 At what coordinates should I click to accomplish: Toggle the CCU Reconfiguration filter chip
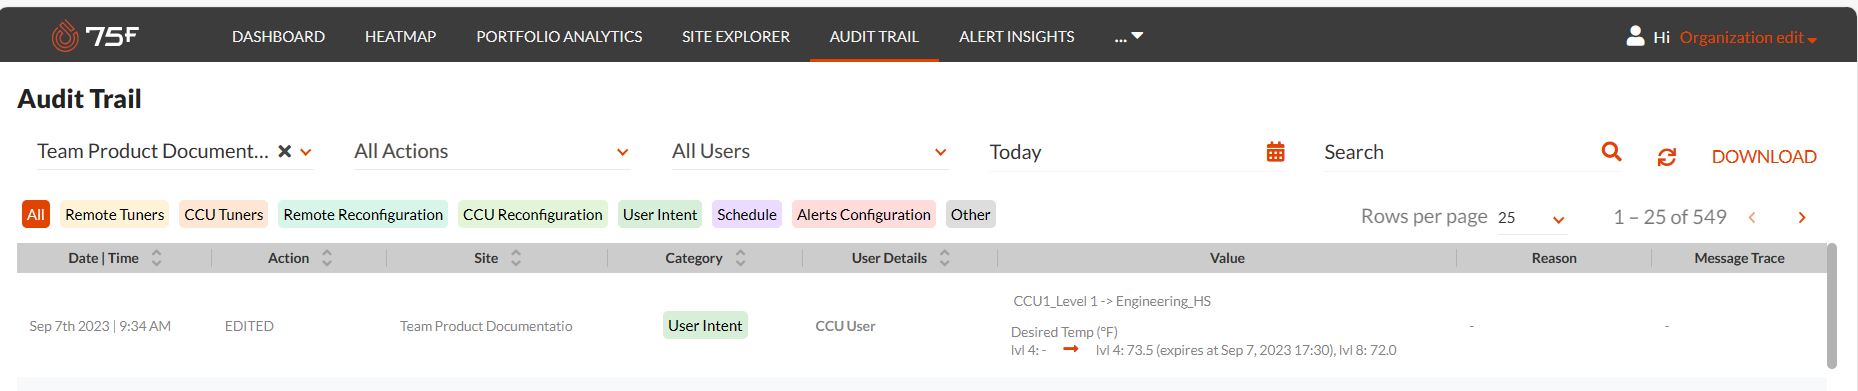click(x=532, y=214)
